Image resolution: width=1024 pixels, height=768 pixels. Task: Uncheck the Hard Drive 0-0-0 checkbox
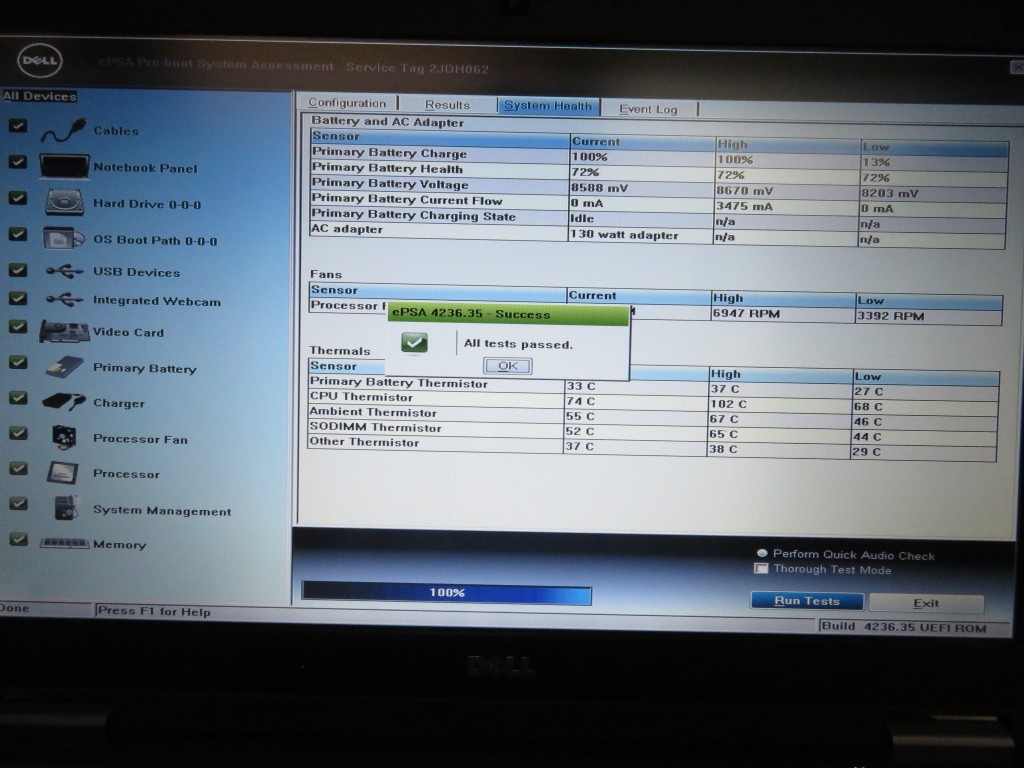point(18,197)
